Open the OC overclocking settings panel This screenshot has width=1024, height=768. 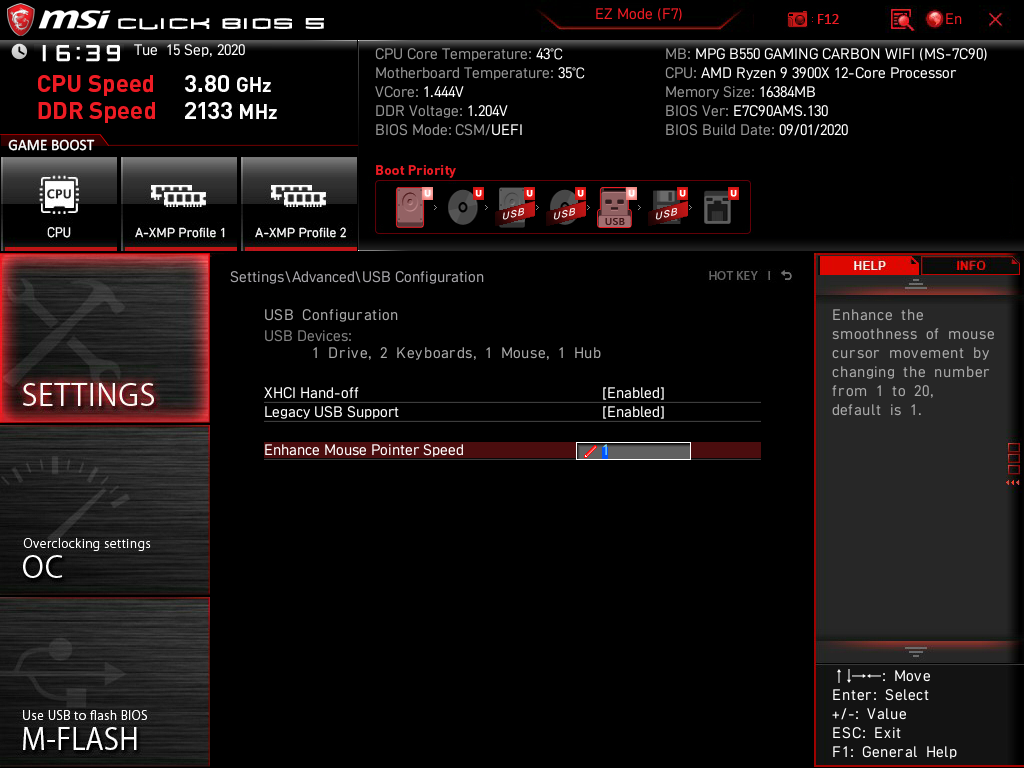click(104, 511)
